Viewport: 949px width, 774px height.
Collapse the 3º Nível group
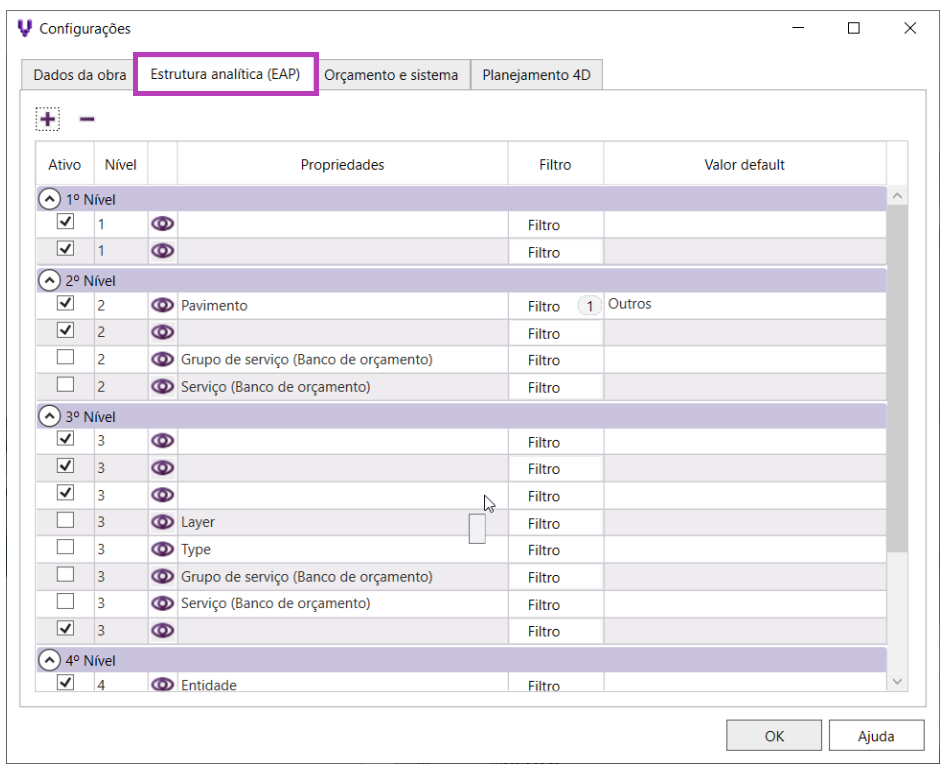pos(48,416)
